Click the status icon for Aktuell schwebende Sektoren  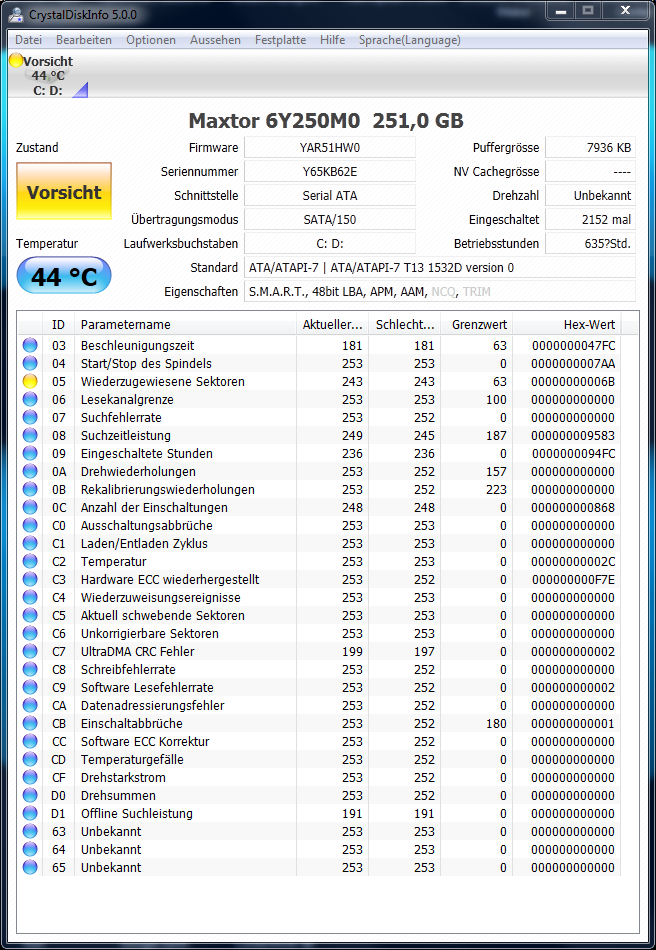(30, 615)
